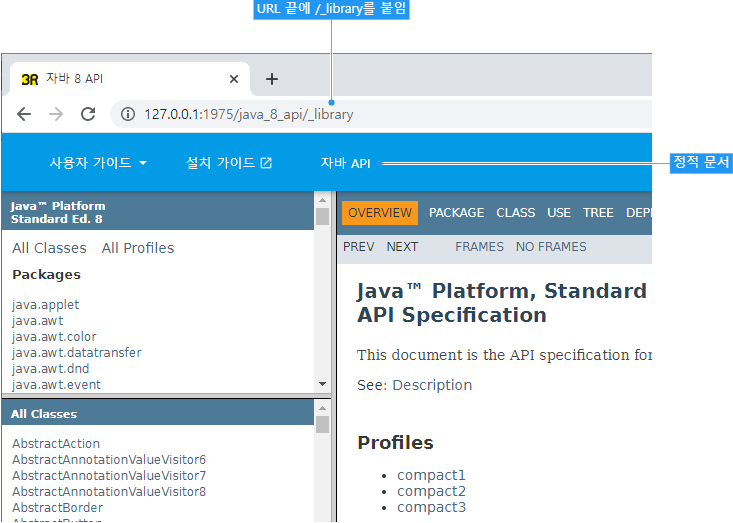Image resolution: width=733 pixels, height=523 pixels.
Task: Open the java.awt.dnd package
Action: click(x=50, y=369)
